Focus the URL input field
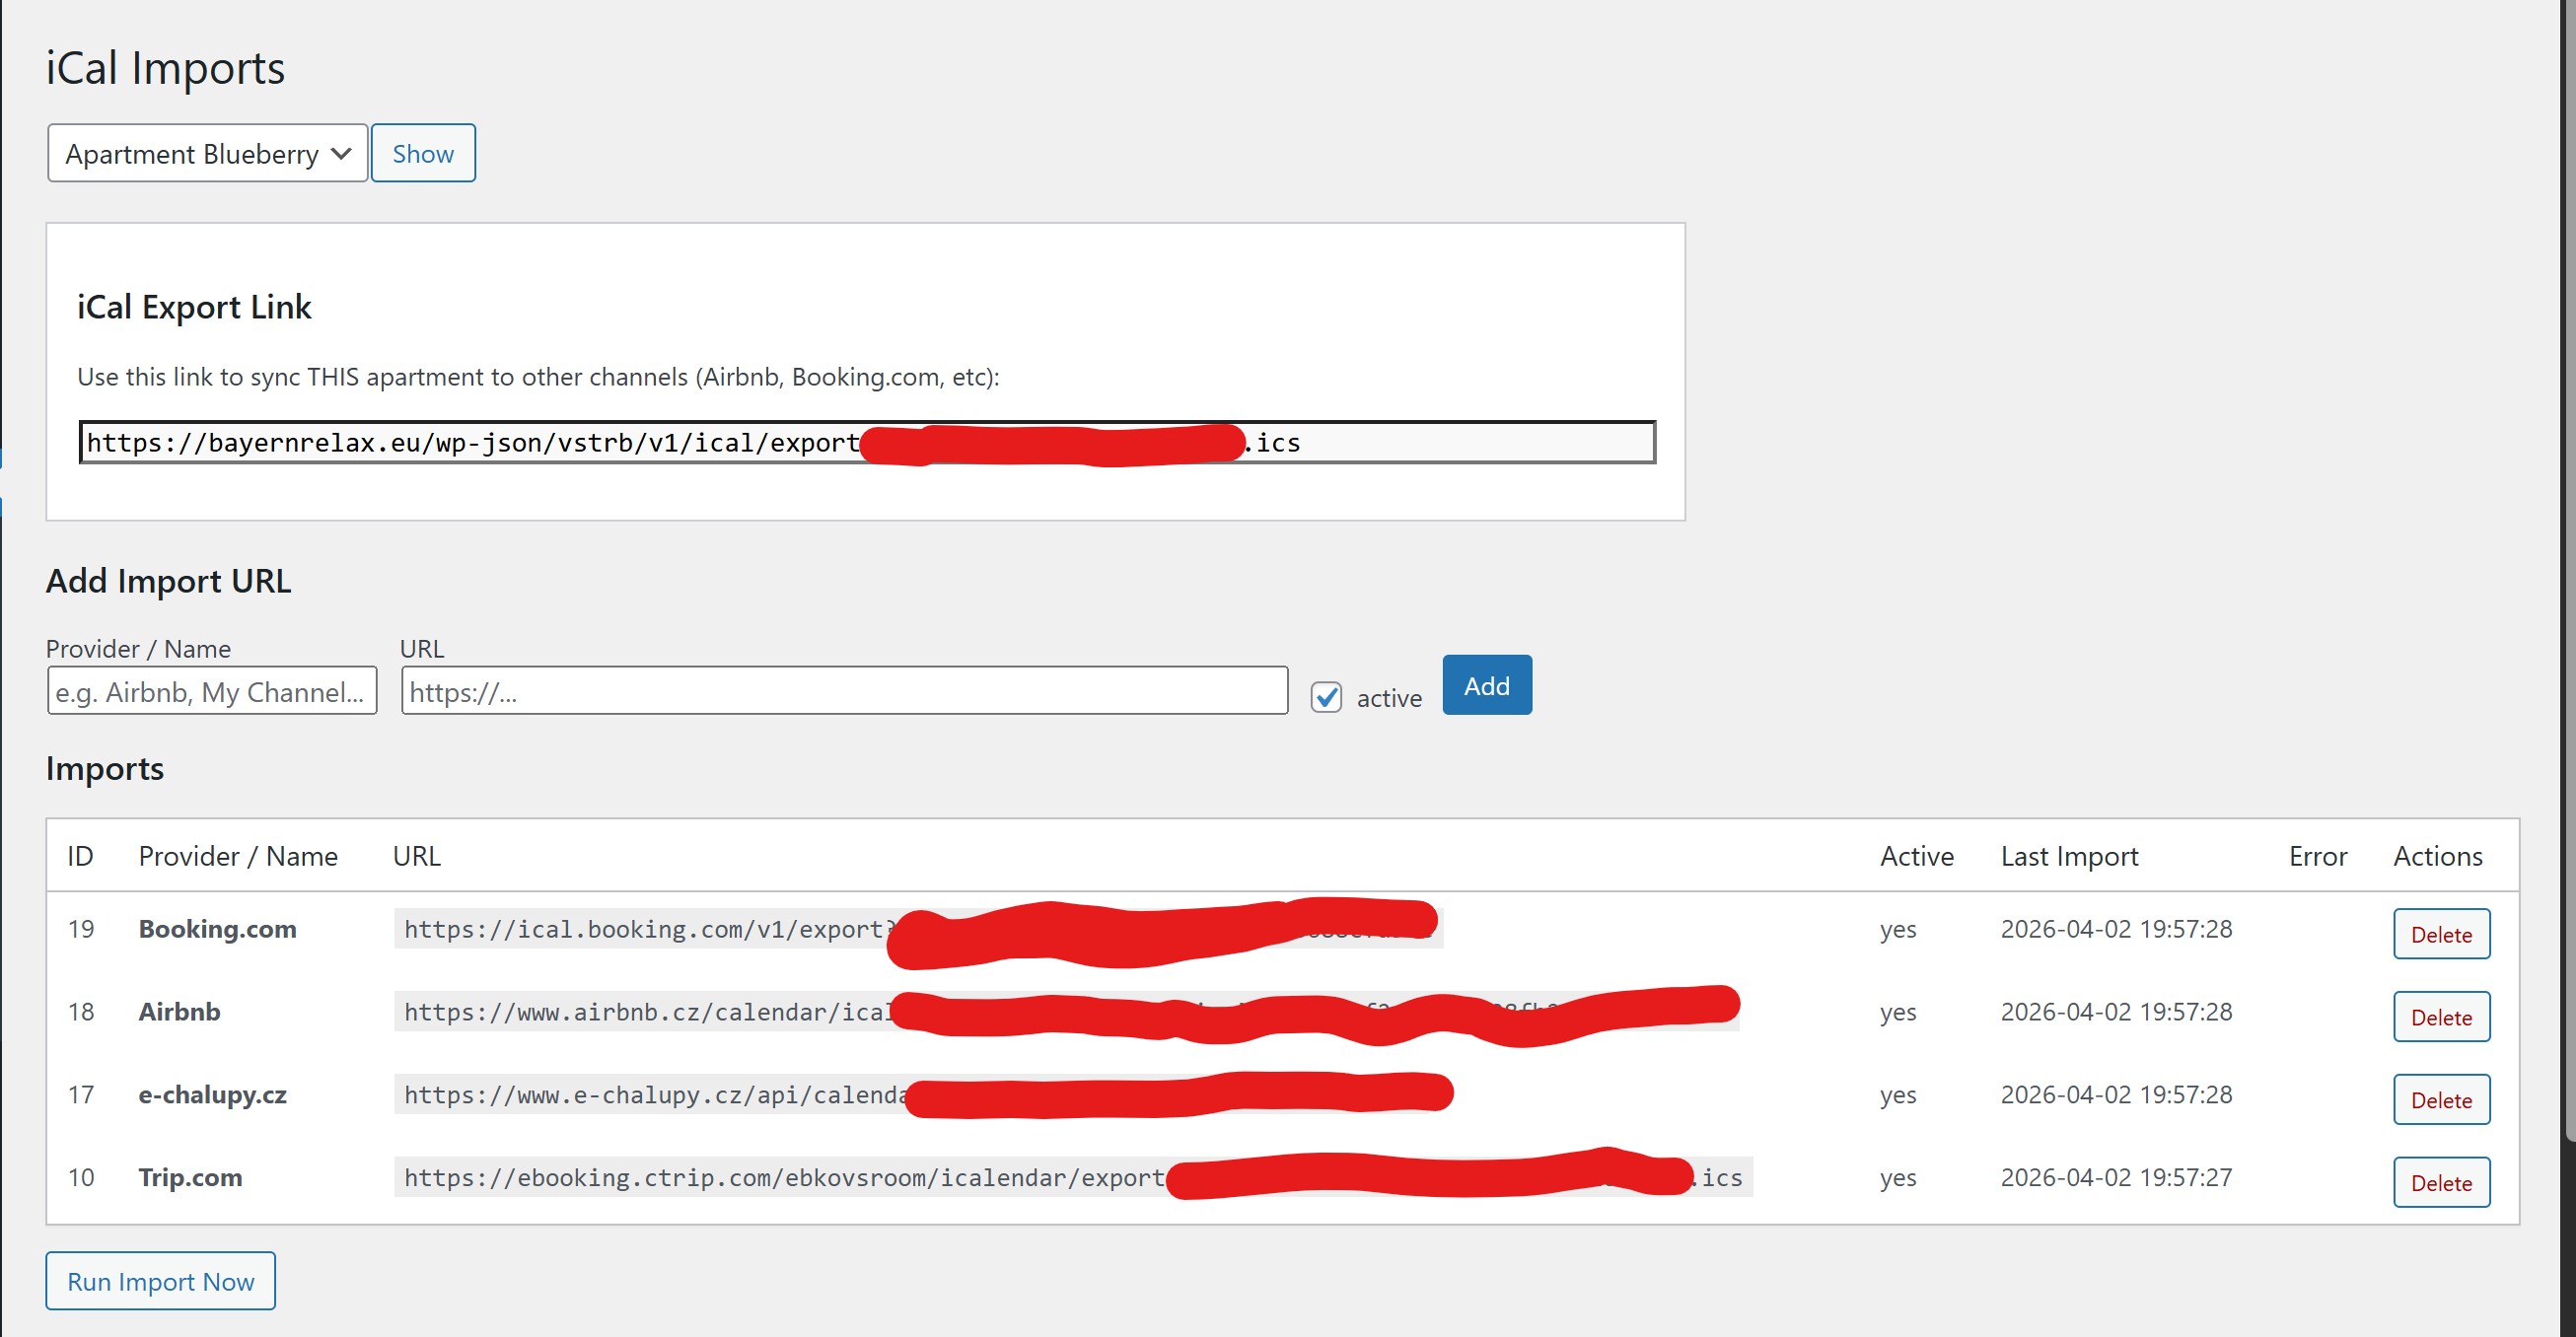Screen dimensions: 2576x1337 tap(842, 690)
